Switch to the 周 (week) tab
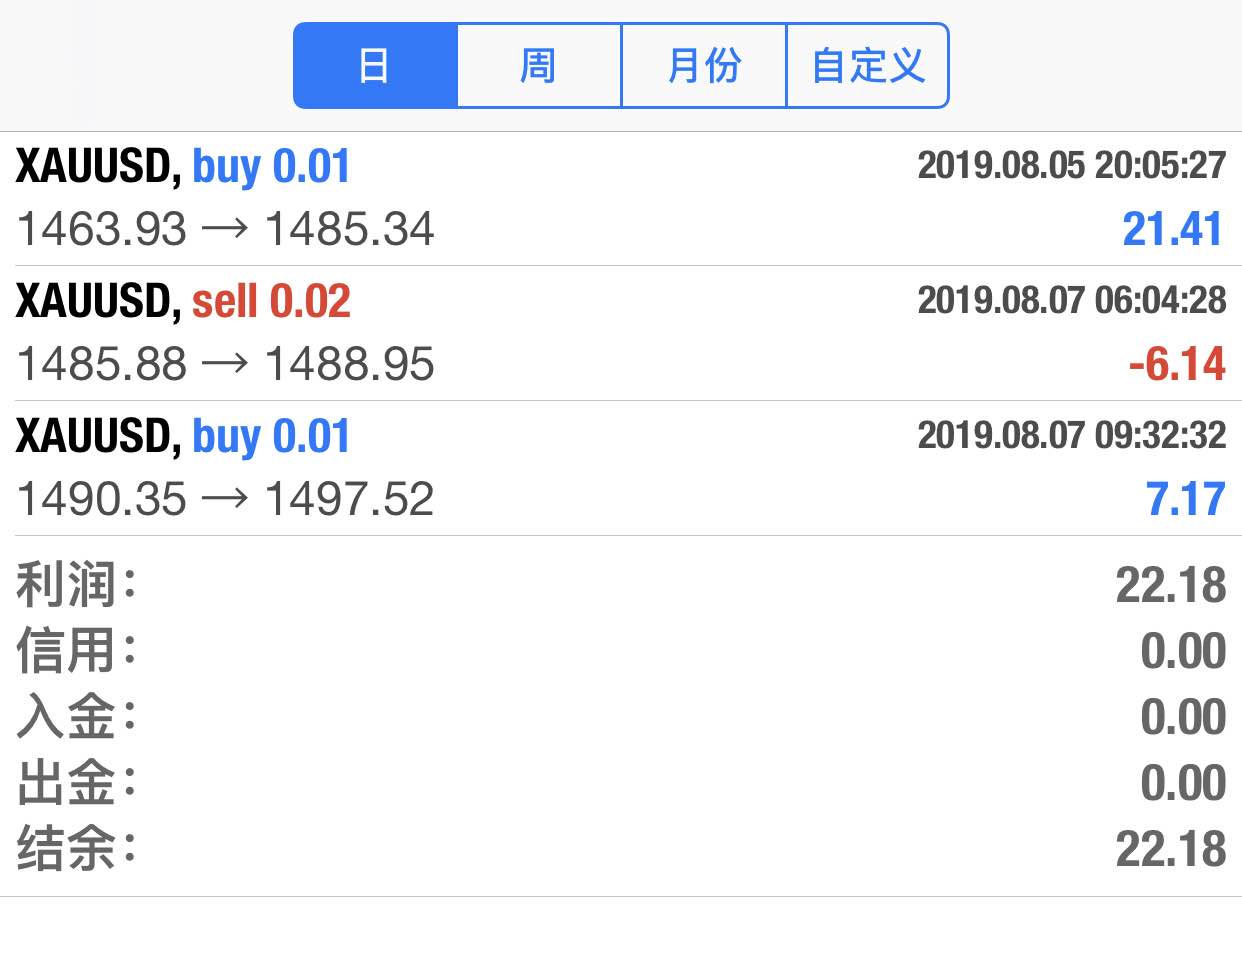Image resolution: width=1242 pixels, height=972 pixels. click(x=539, y=66)
